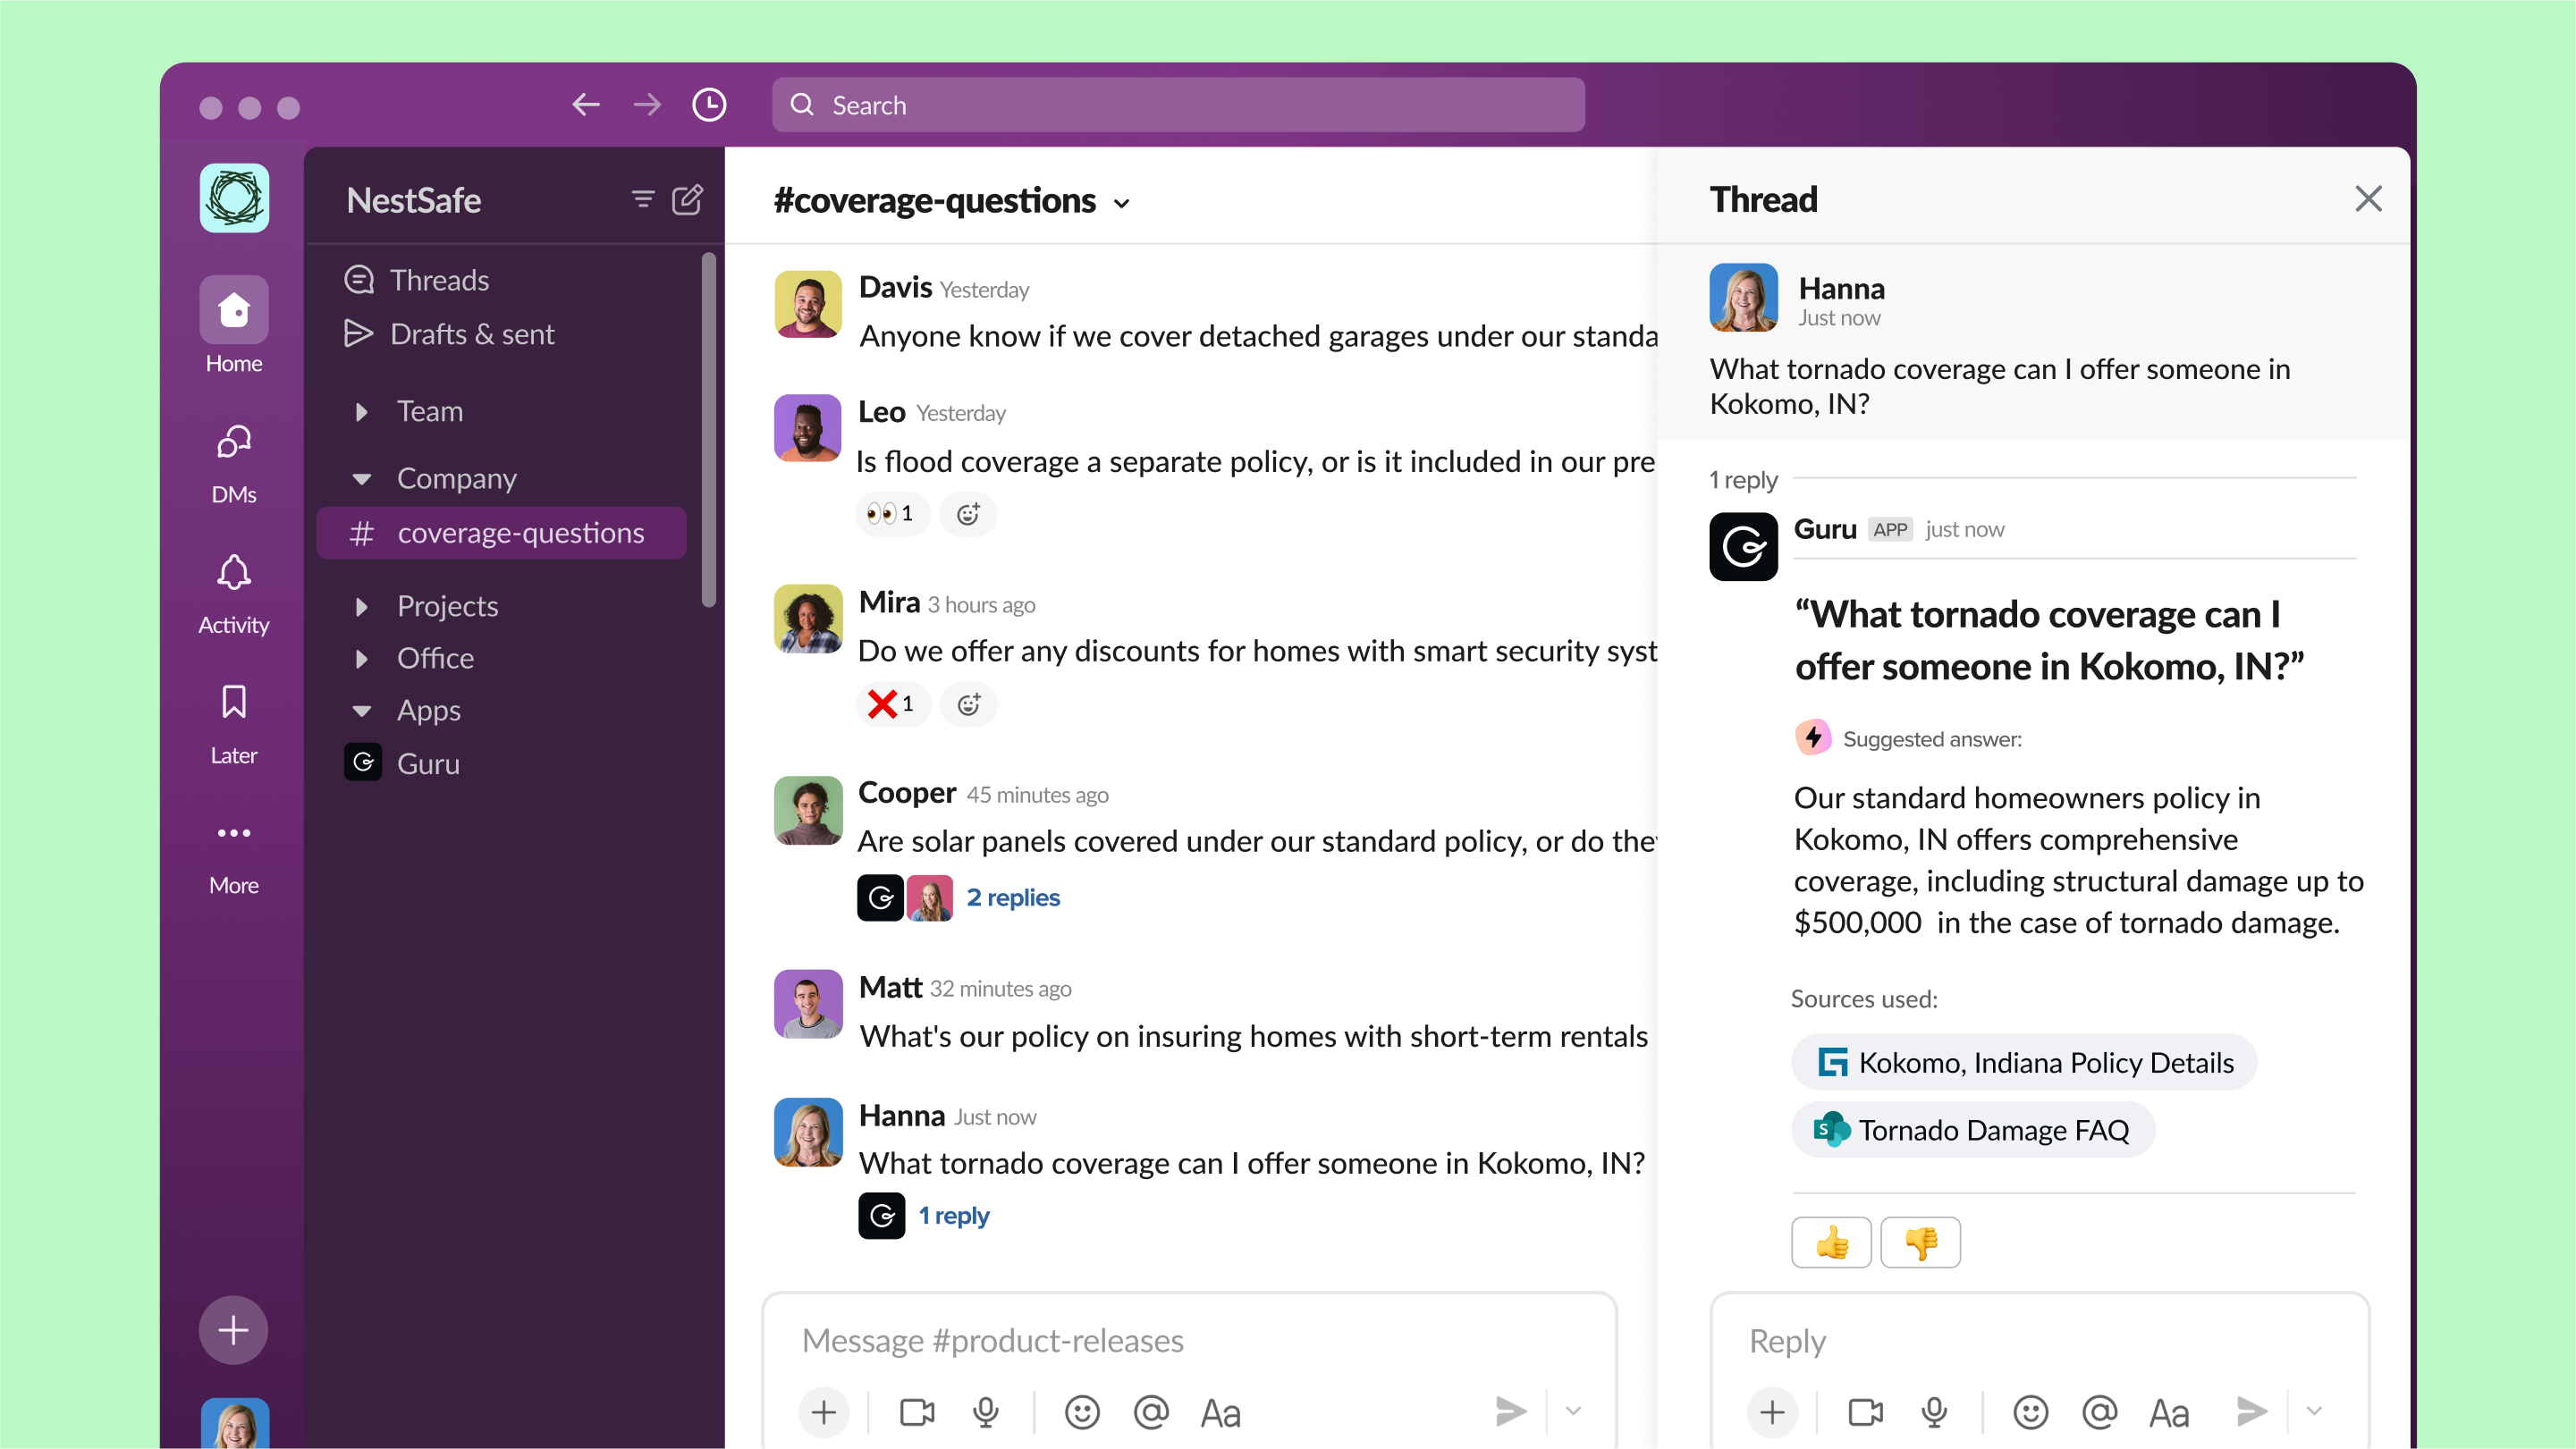Collapse the Company section

click(362, 479)
